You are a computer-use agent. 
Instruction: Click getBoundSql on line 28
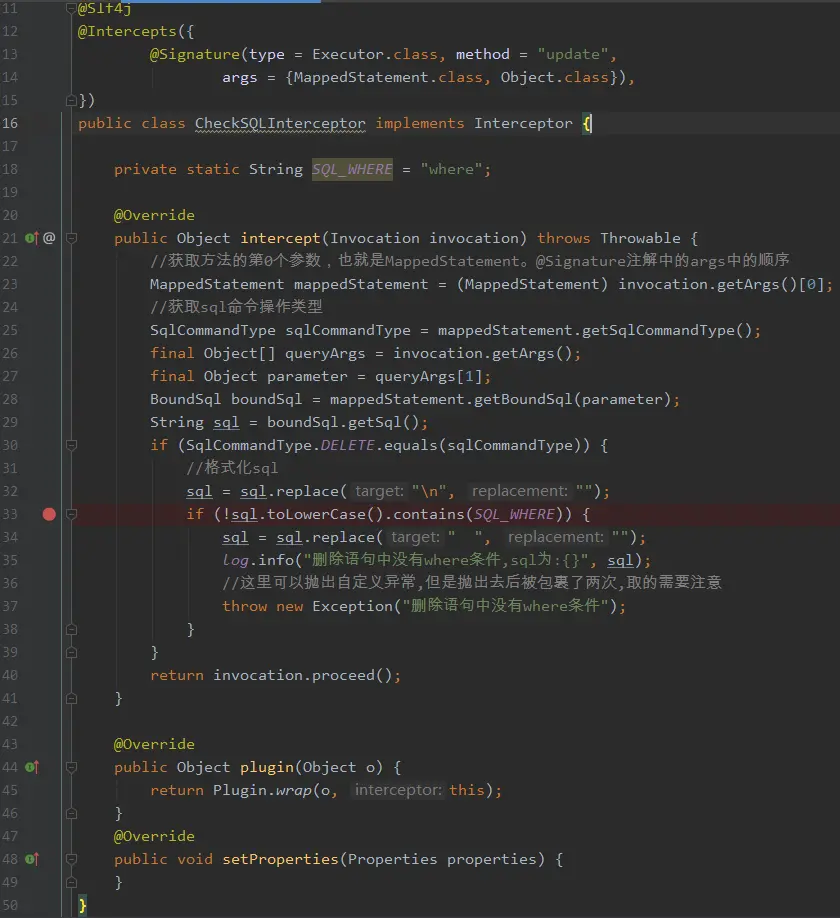[523, 399]
